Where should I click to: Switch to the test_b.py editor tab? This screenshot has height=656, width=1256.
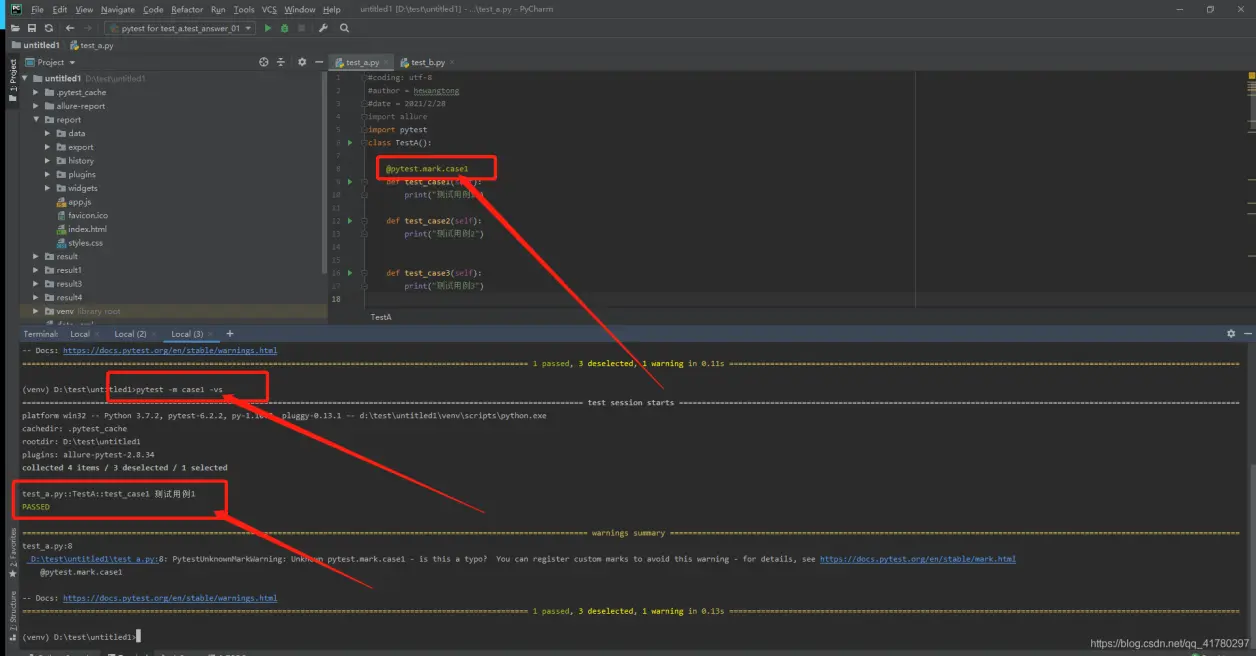pos(428,62)
